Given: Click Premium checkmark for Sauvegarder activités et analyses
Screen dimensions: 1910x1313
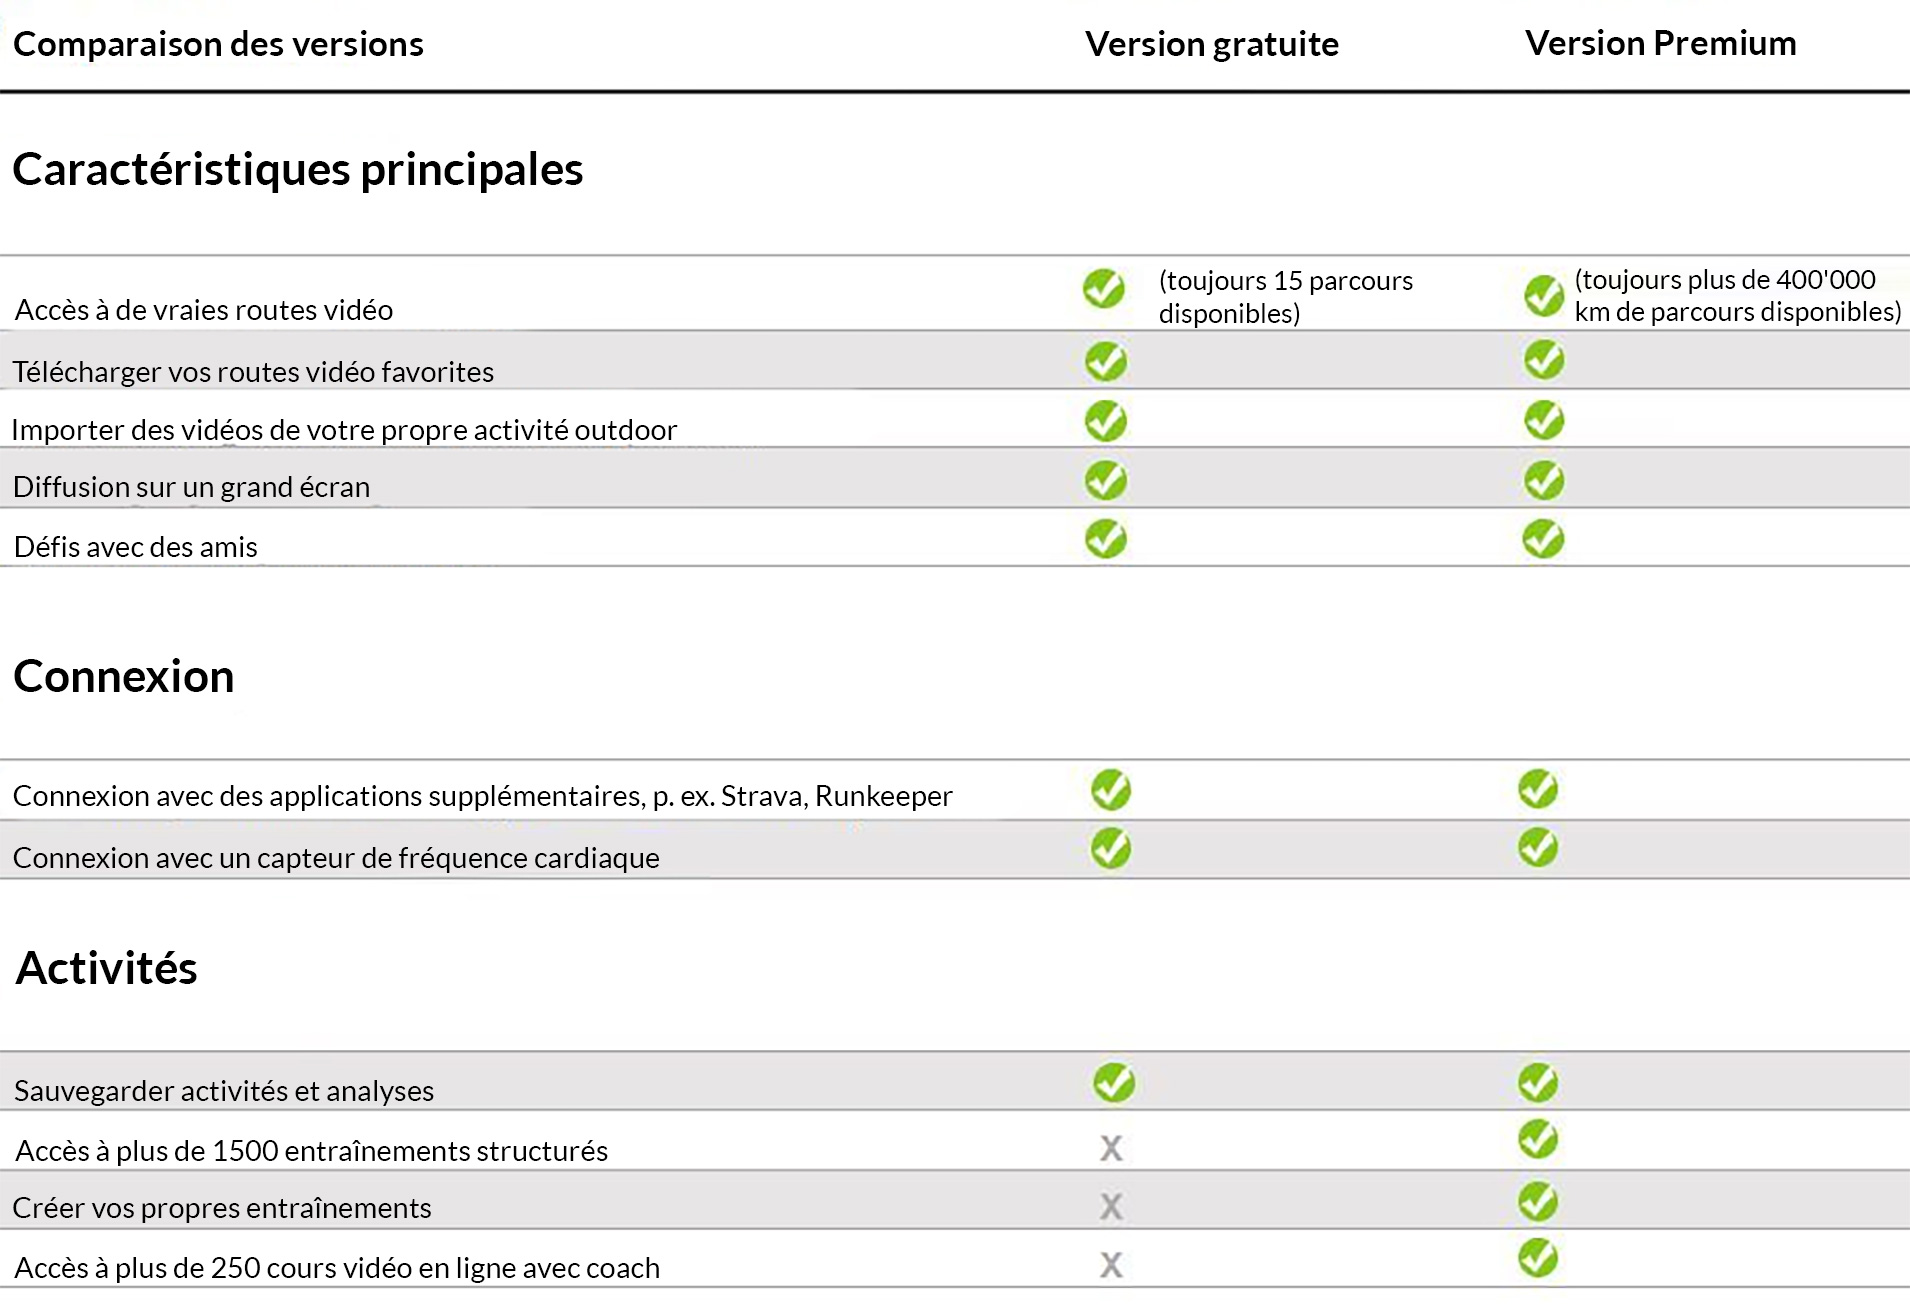Looking at the screenshot, I should pyautogui.click(x=1538, y=1082).
